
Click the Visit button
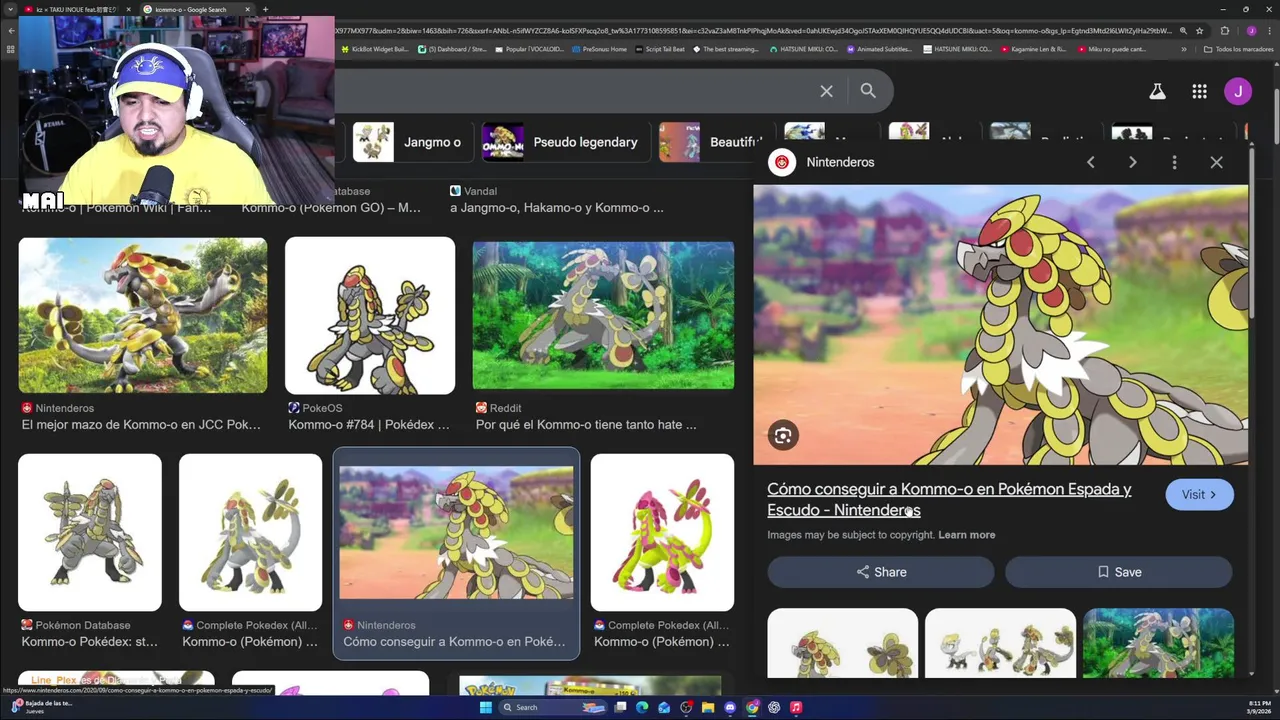point(1199,494)
